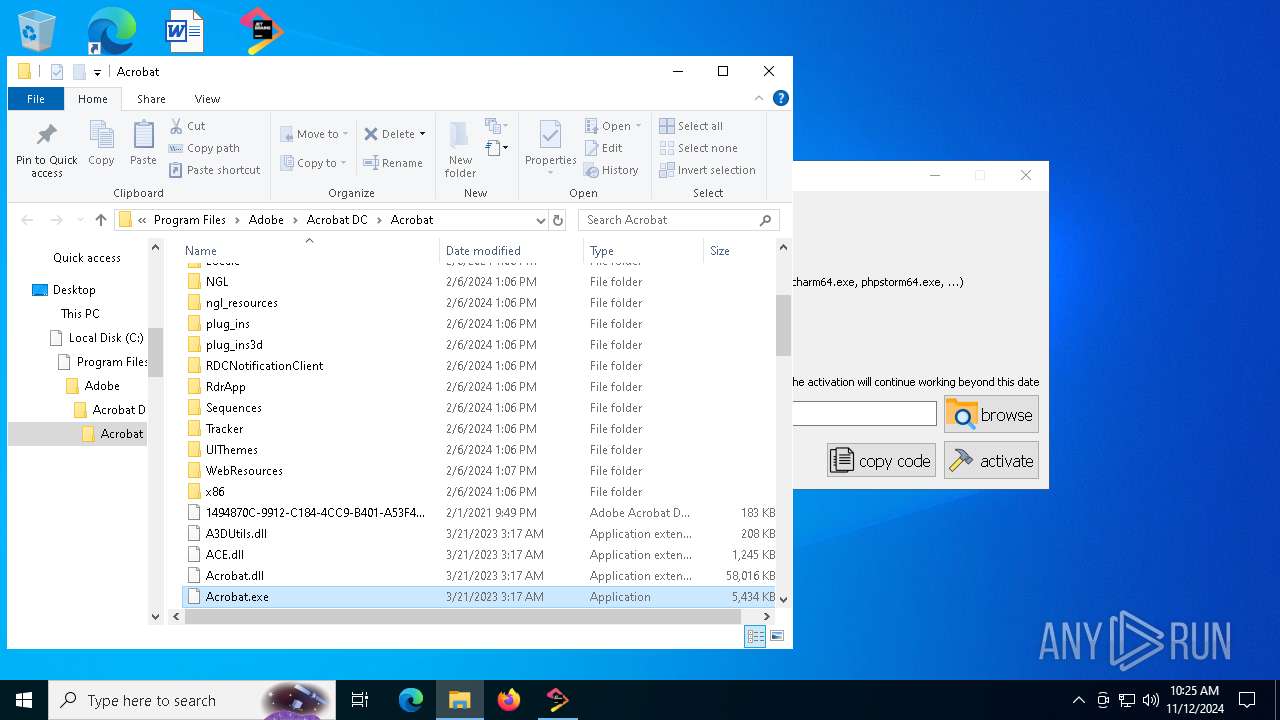This screenshot has height=720, width=1280.
Task: Click Invert selection
Action: [707, 170]
